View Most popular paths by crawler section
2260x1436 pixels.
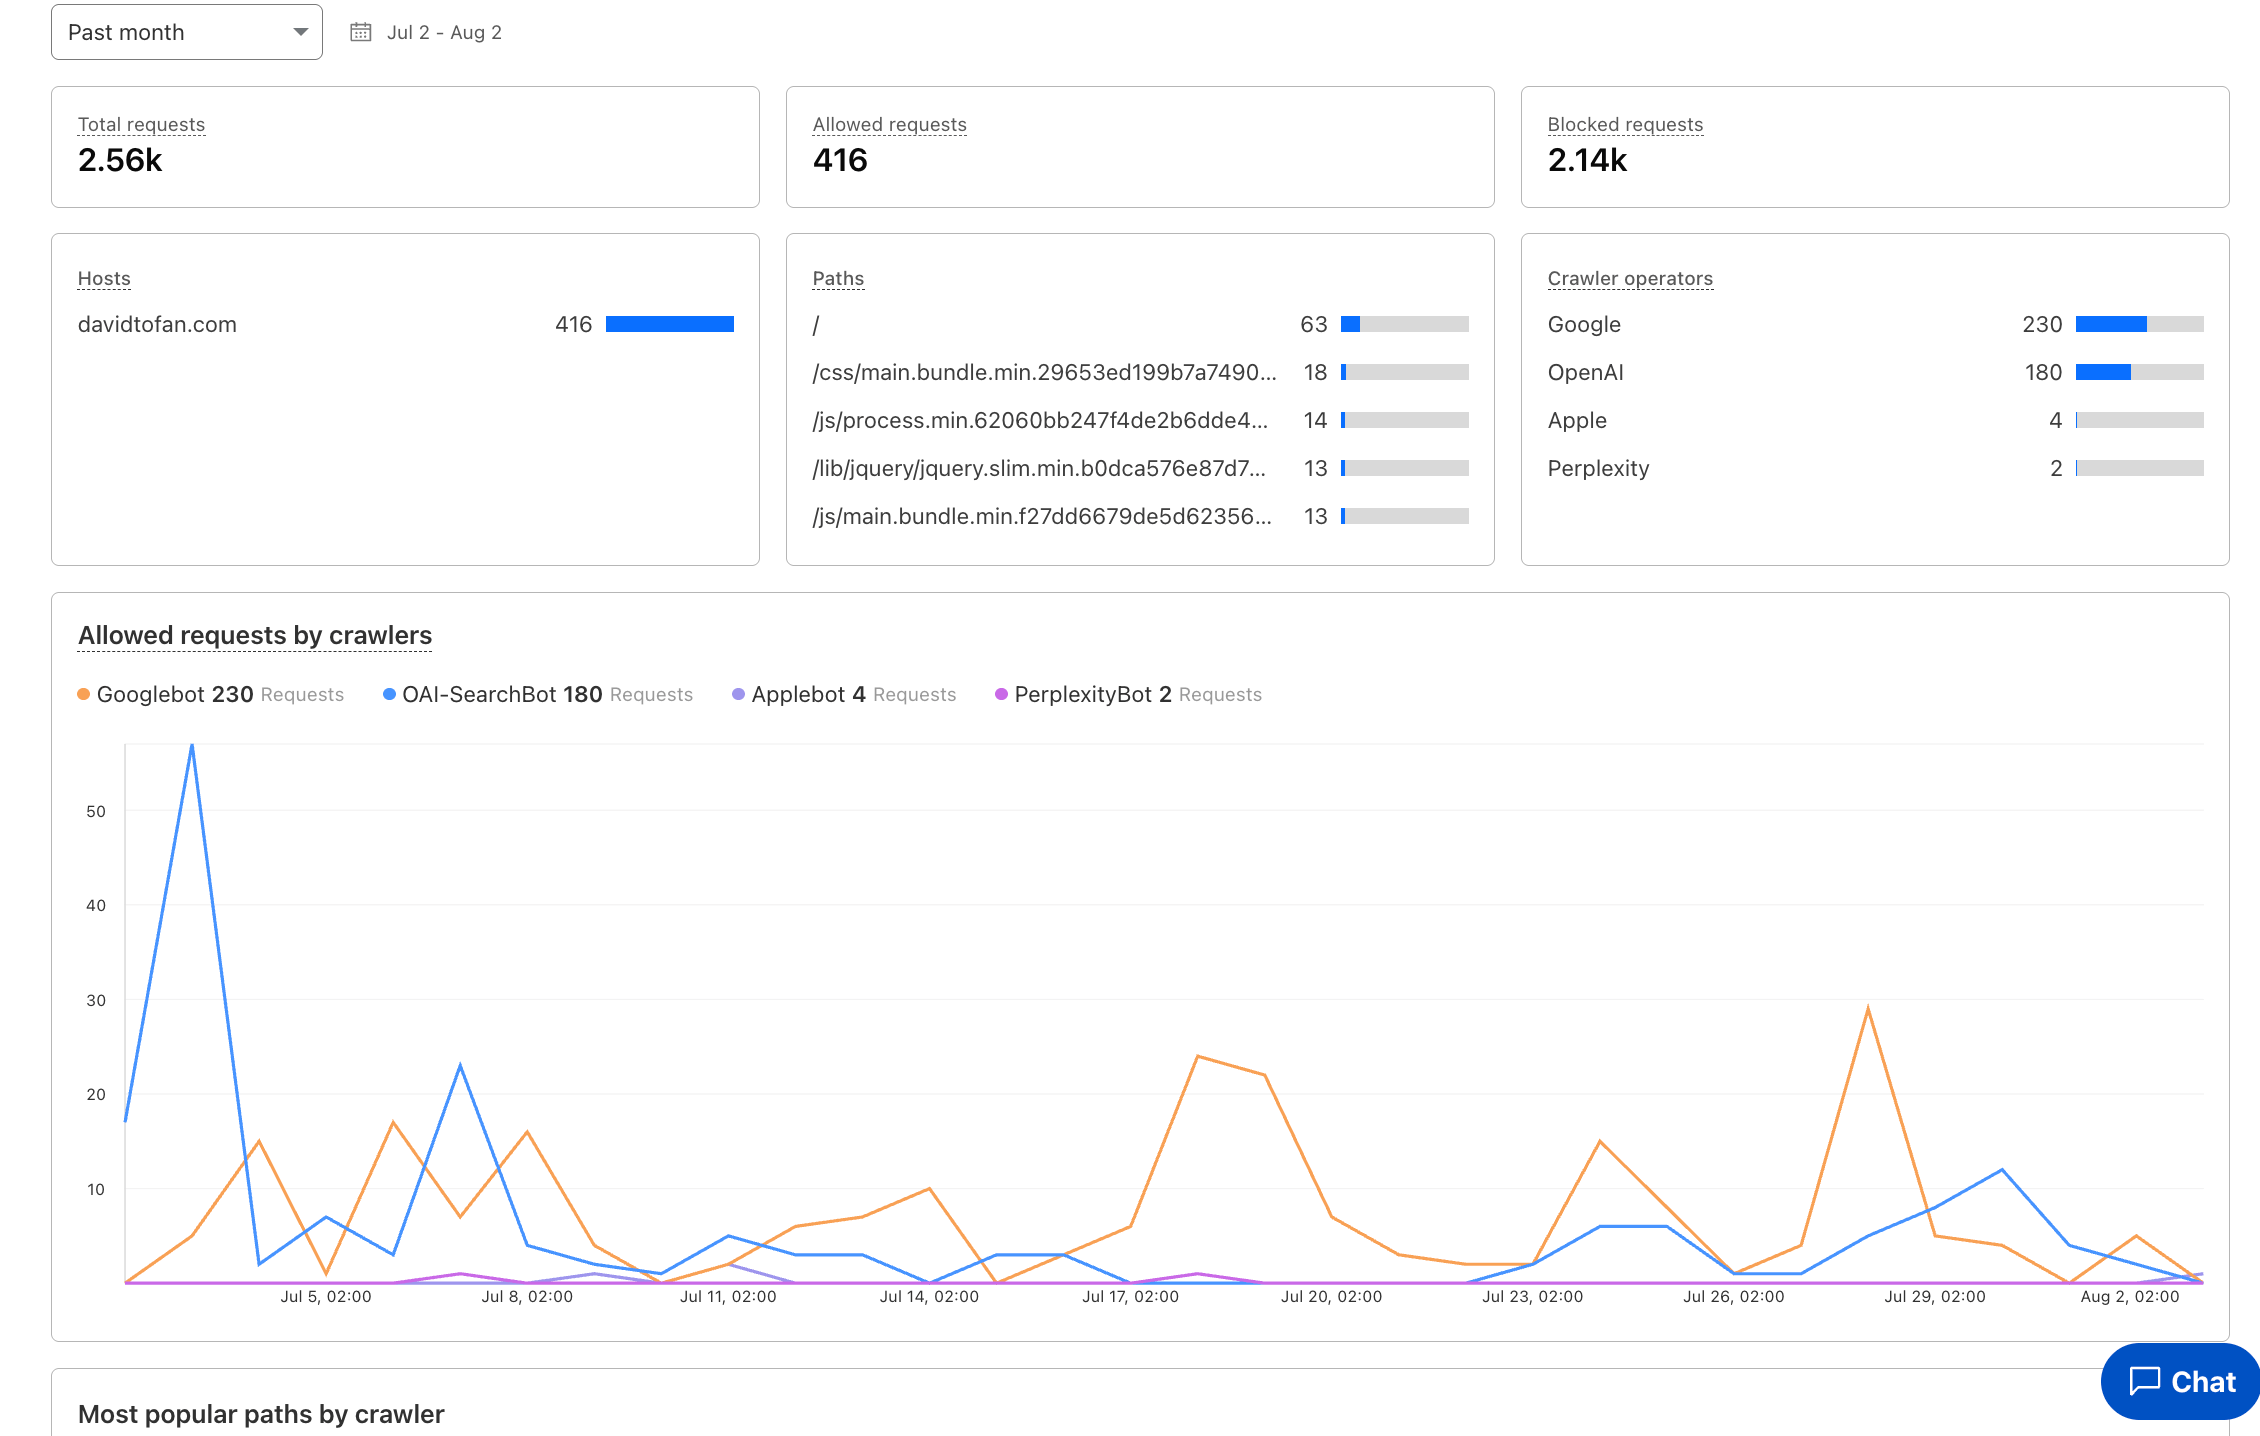(x=261, y=1413)
